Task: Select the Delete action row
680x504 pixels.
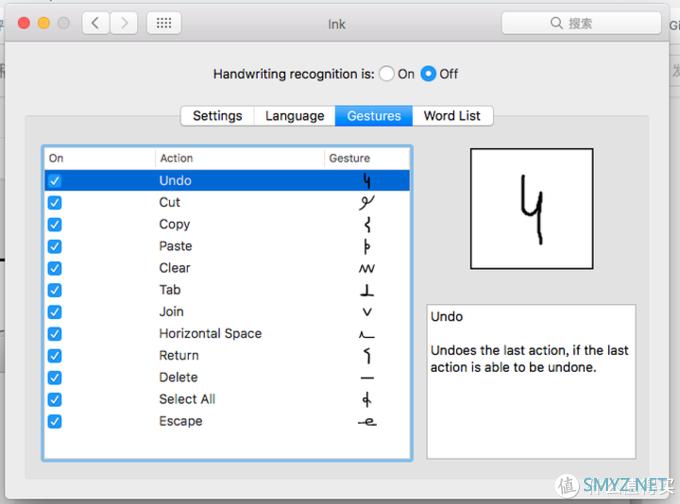Action: [x=227, y=378]
